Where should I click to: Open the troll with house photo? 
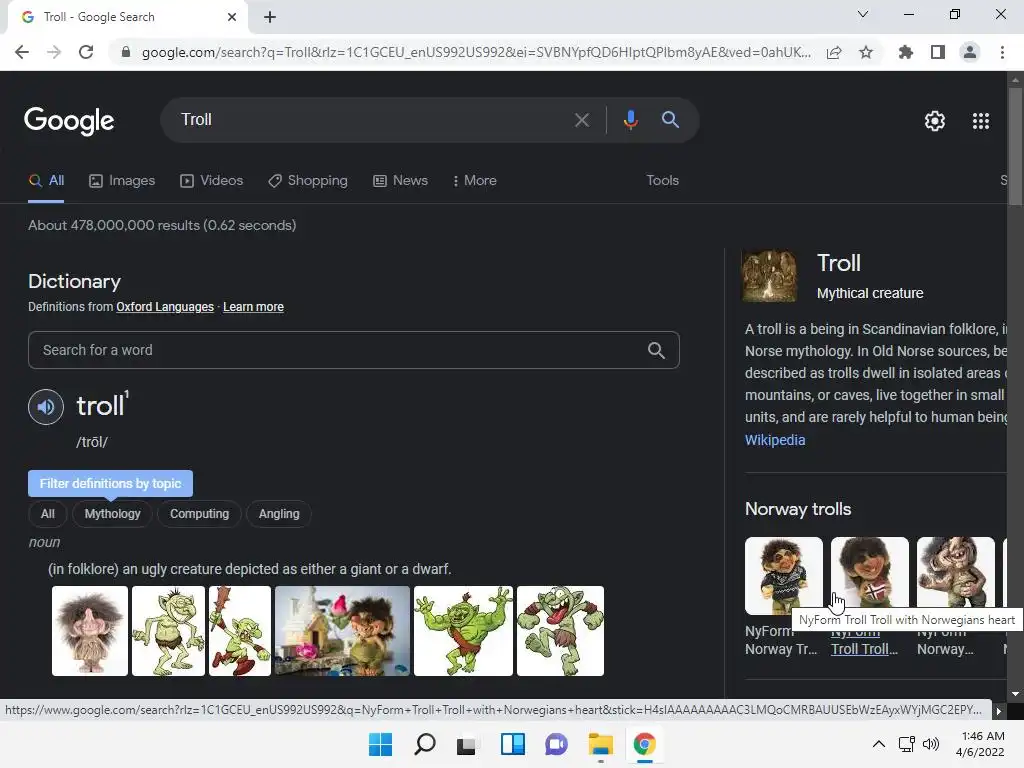342,631
